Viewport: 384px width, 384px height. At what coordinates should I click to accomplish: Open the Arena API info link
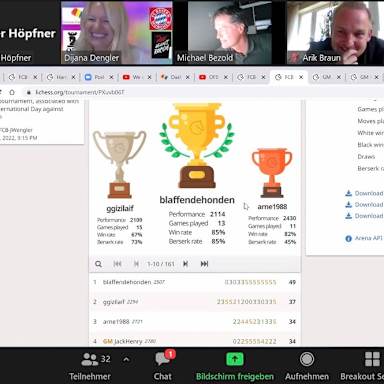(x=364, y=238)
